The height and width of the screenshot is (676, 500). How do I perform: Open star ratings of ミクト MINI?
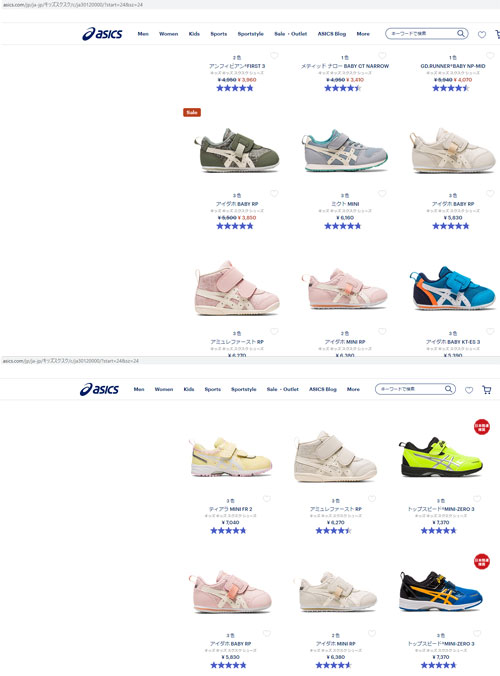[x=343, y=226]
